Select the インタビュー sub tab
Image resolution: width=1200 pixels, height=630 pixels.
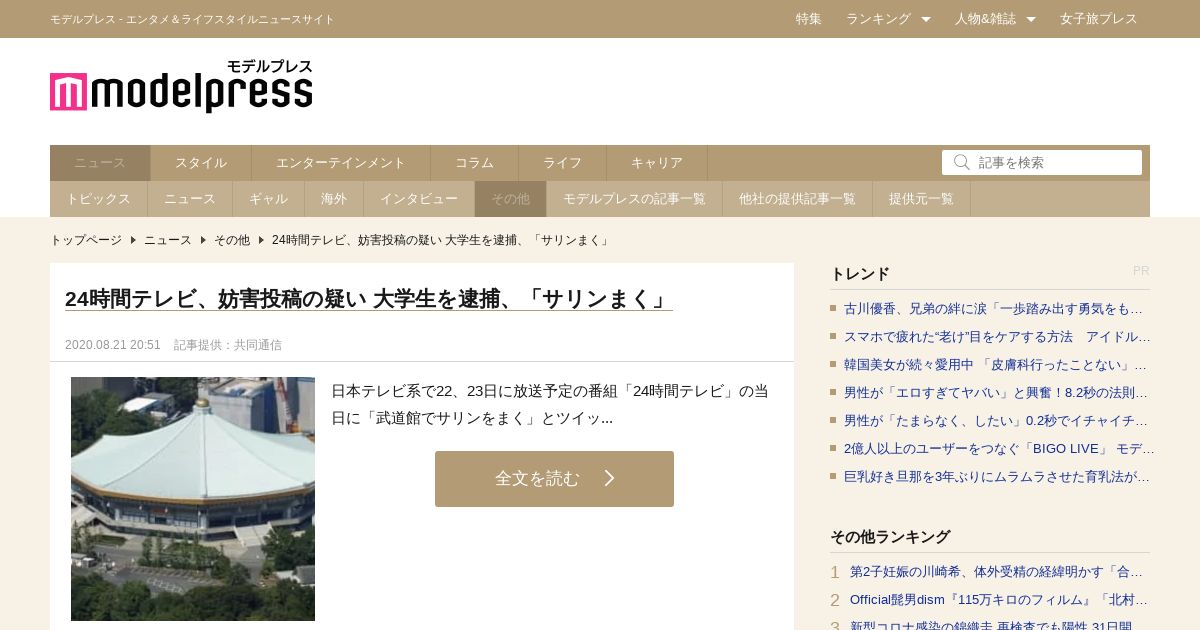tap(419, 199)
